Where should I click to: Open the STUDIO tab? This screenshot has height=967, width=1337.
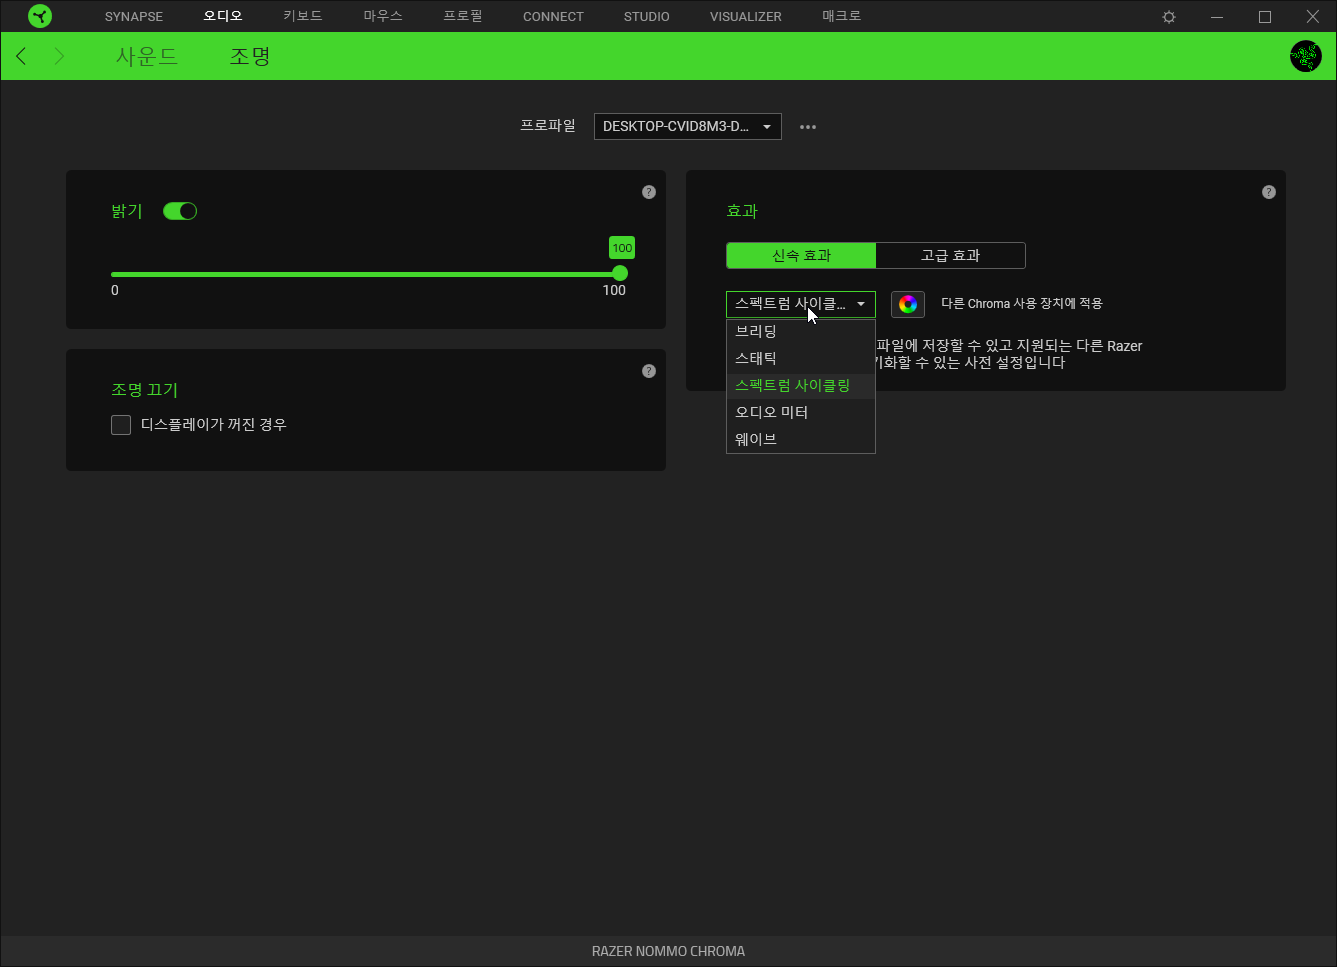[x=647, y=17]
